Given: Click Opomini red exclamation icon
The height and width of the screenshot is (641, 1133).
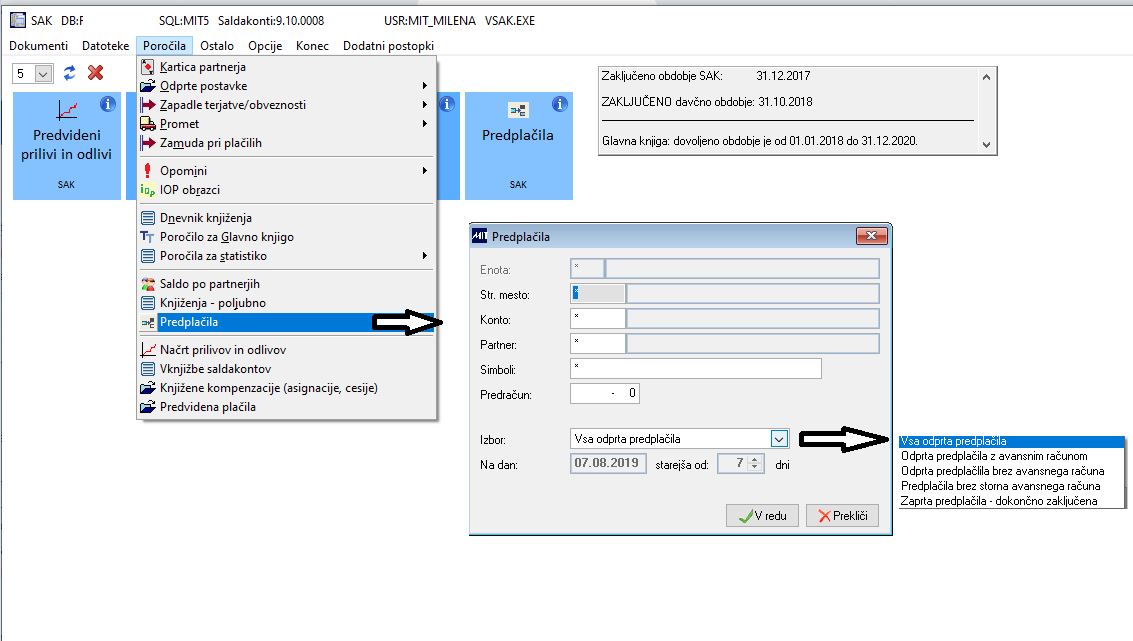Looking at the screenshot, I should click(147, 171).
